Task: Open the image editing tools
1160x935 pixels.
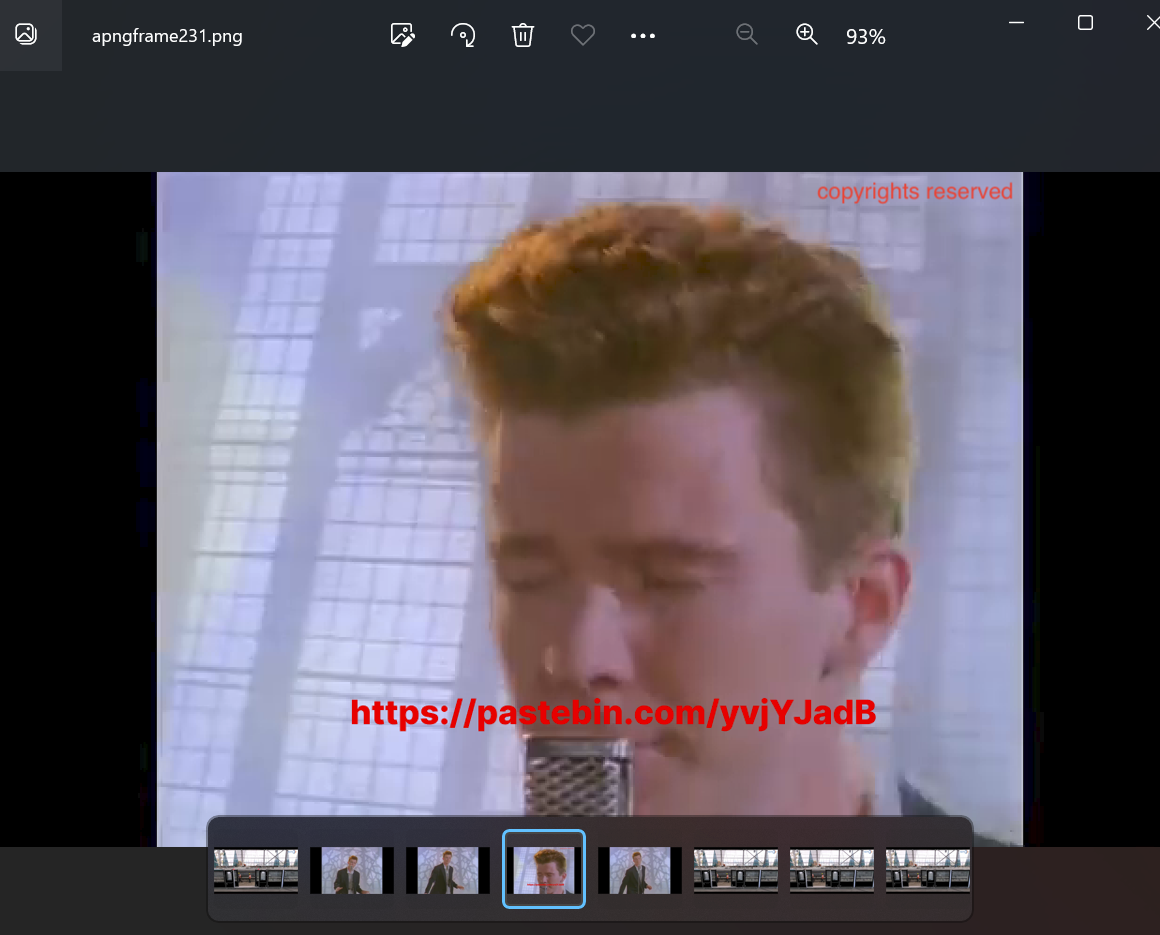Action: (402, 35)
